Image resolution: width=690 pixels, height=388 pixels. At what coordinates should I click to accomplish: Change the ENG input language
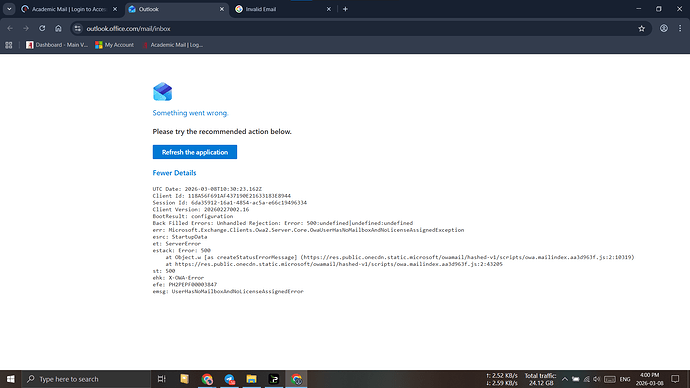[625, 379]
